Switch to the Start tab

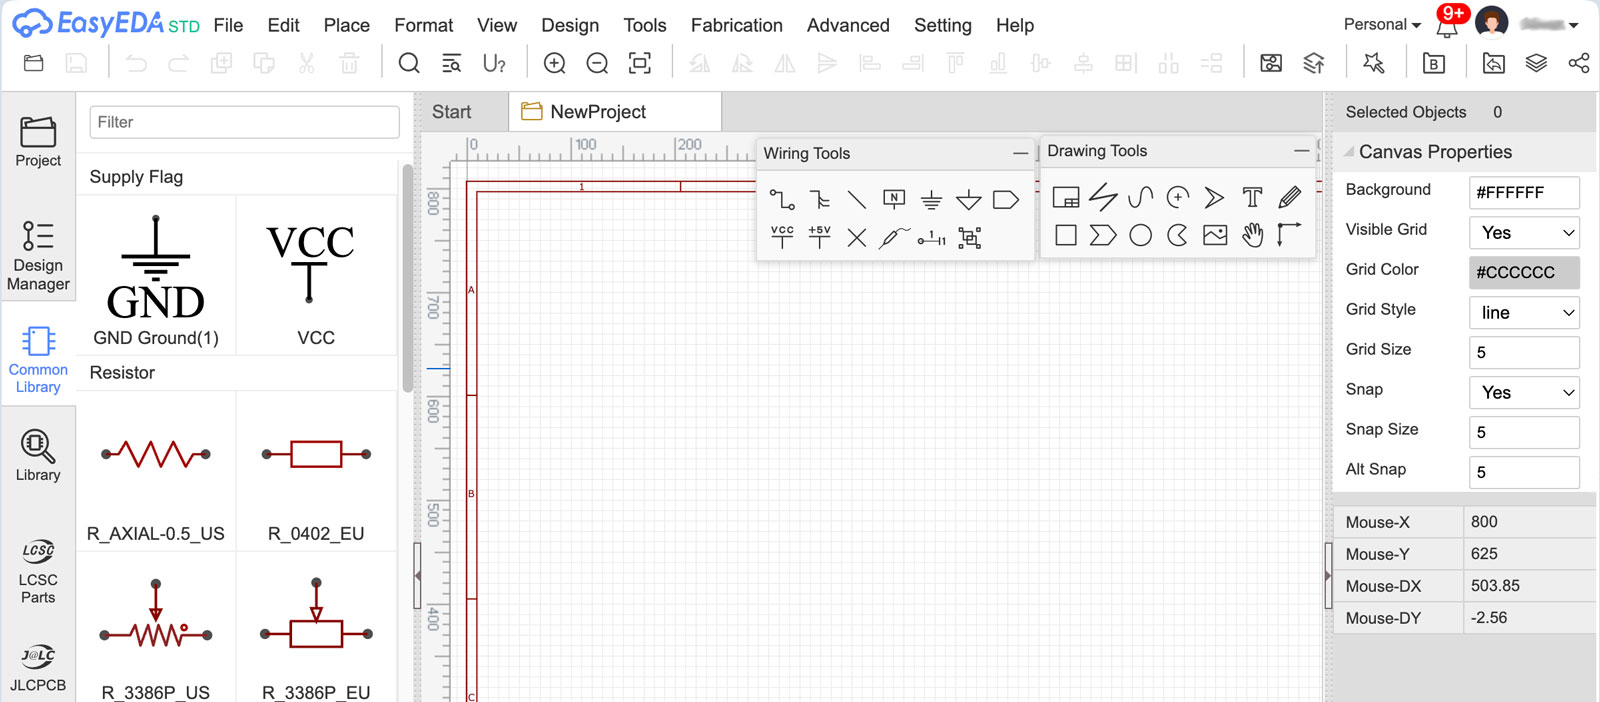[x=452, y=112]
